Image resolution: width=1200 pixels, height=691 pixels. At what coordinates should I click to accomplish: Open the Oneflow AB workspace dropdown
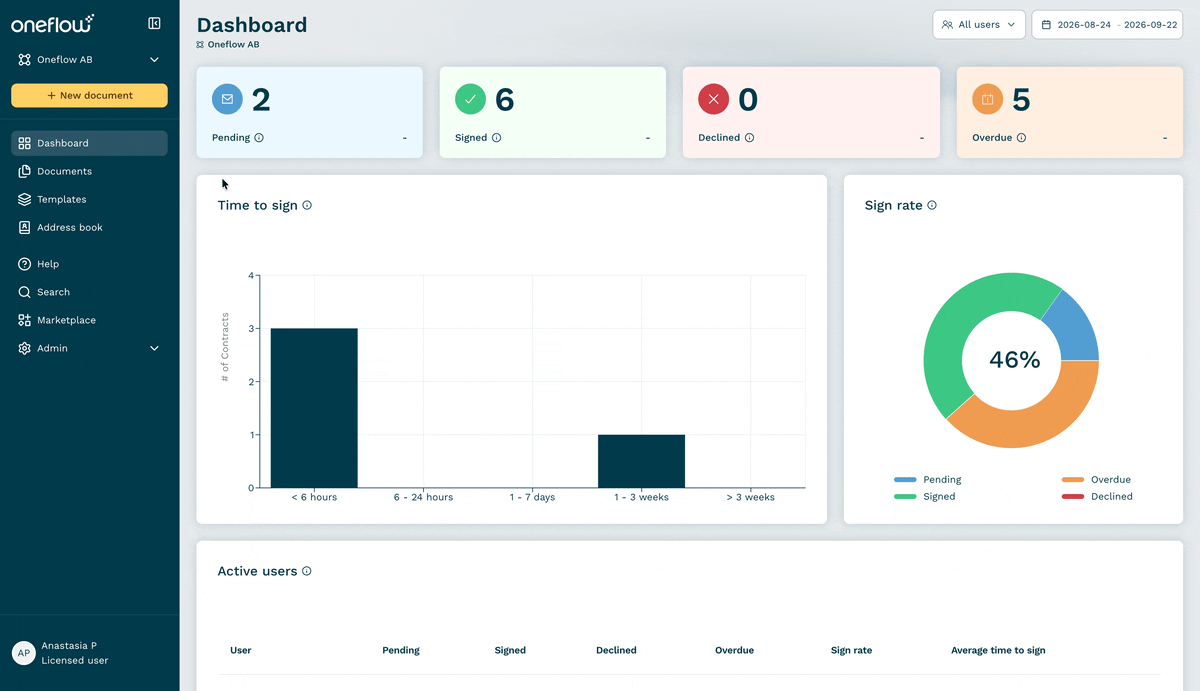[89, 60]
